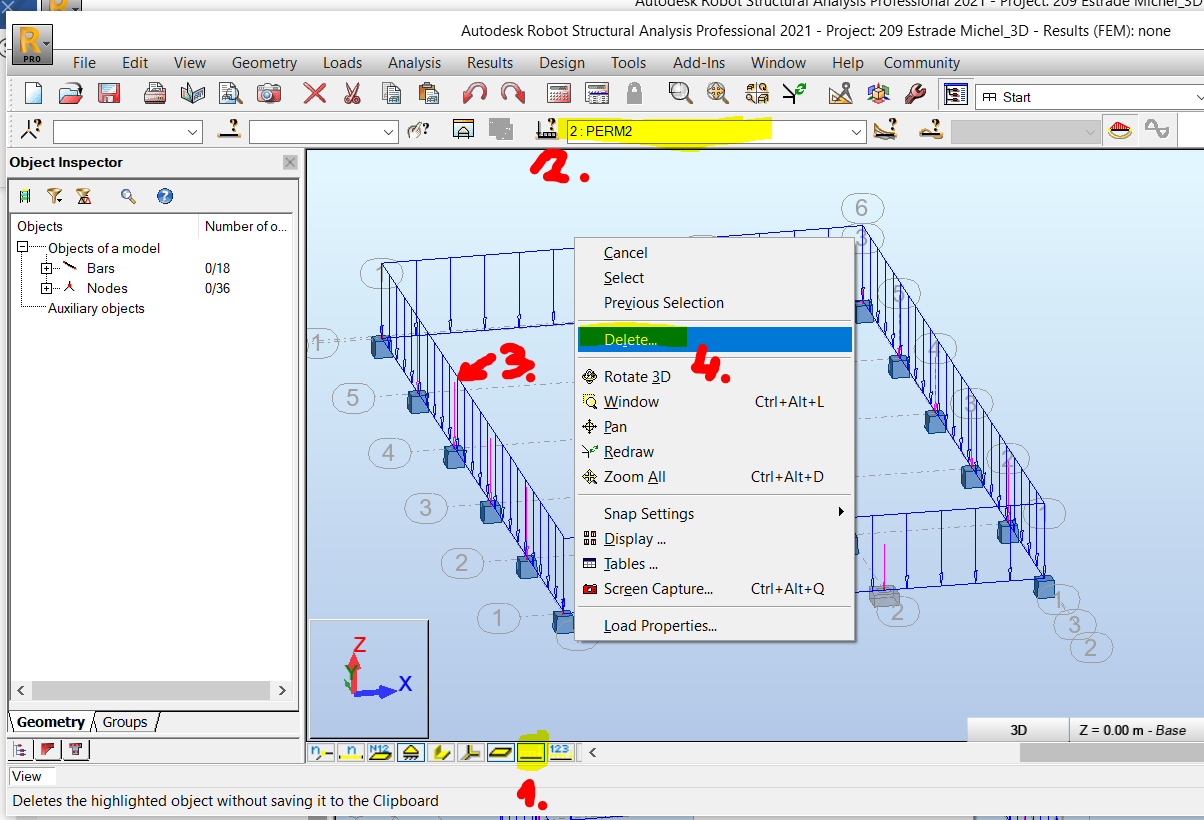Open Snap Settings submenu arrow
Screen dimensions: 1204x820
point(841,512)
